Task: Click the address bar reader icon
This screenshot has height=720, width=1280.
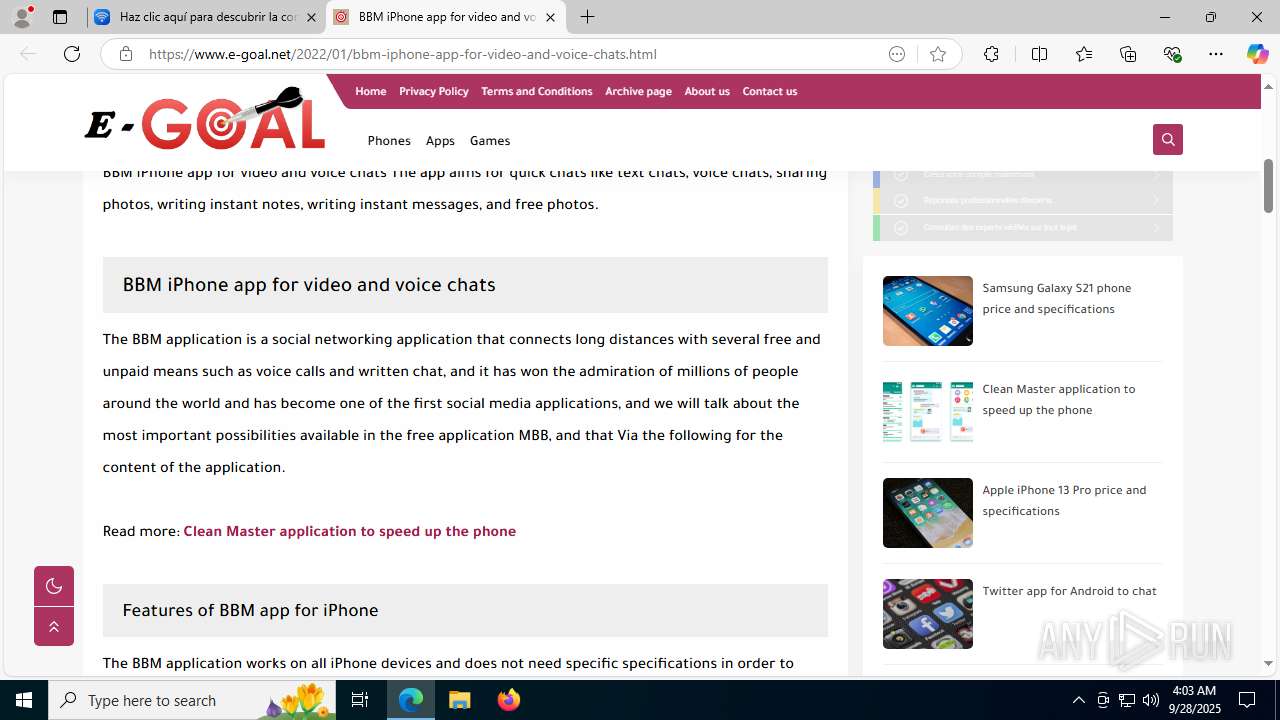Action: point(897,54)
